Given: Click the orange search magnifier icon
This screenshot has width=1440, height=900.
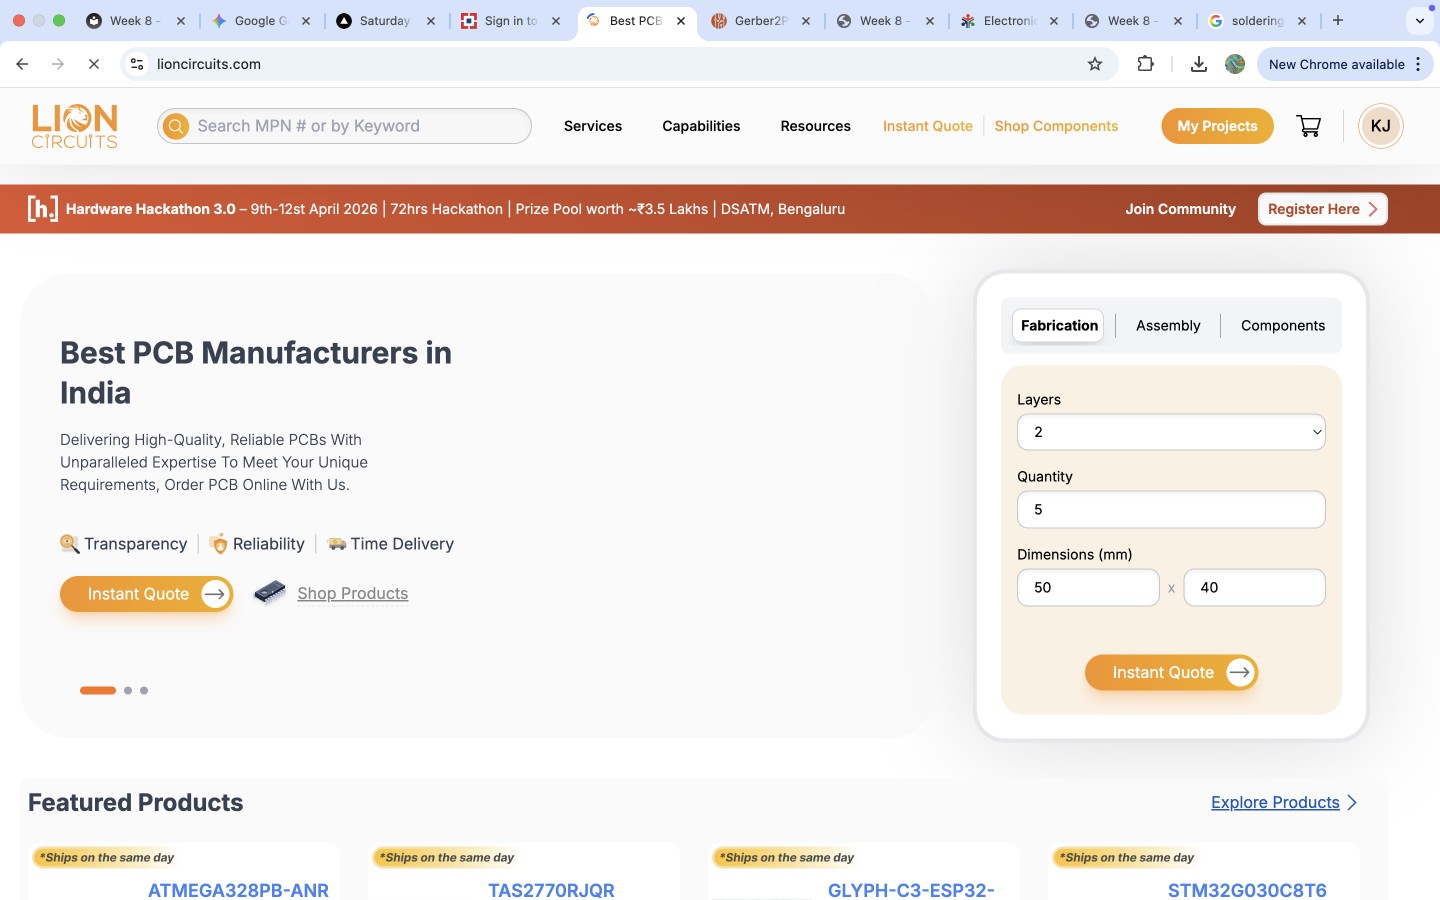Looking at the screenshot, I should 176,126.
